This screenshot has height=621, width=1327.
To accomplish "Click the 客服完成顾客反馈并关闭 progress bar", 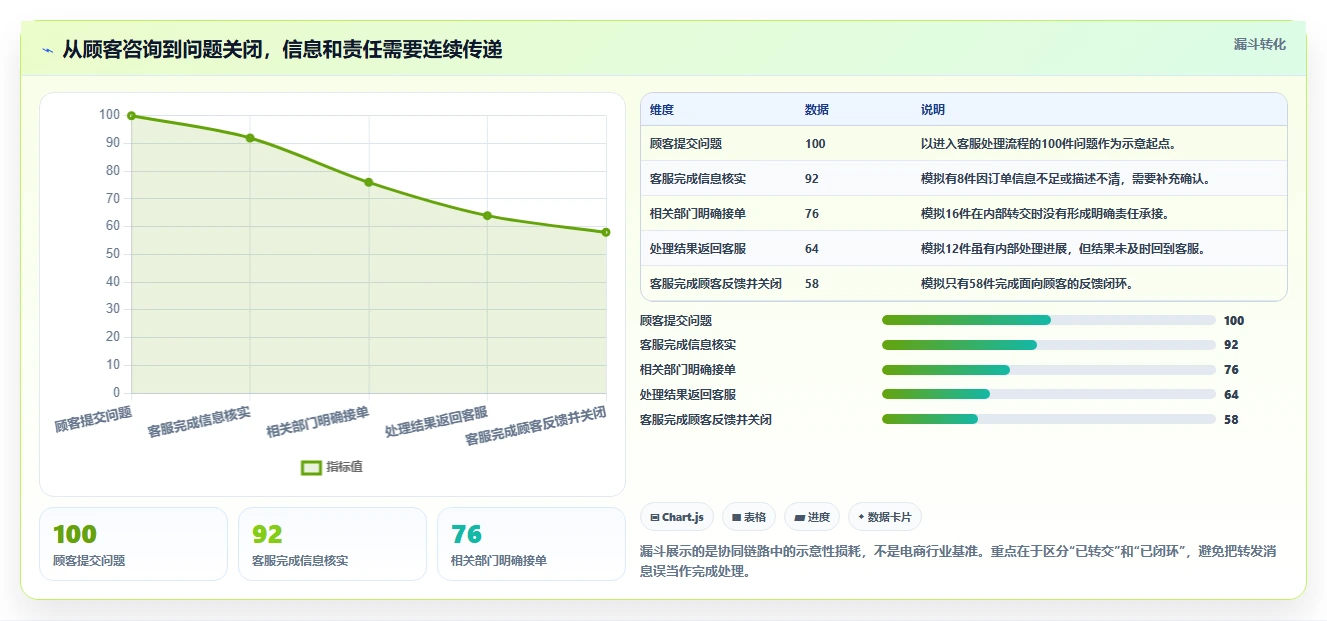I will coord(1049,419).
